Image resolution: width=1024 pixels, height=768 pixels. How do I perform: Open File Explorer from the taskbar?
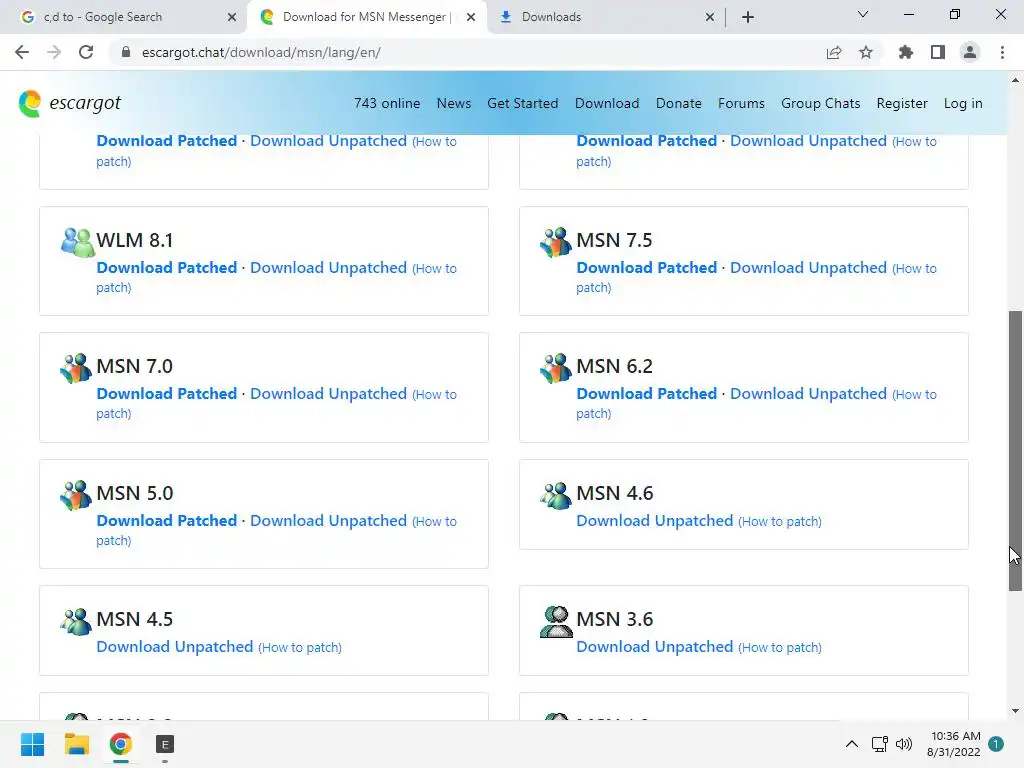pyautogui.click(x=76, y=744)
